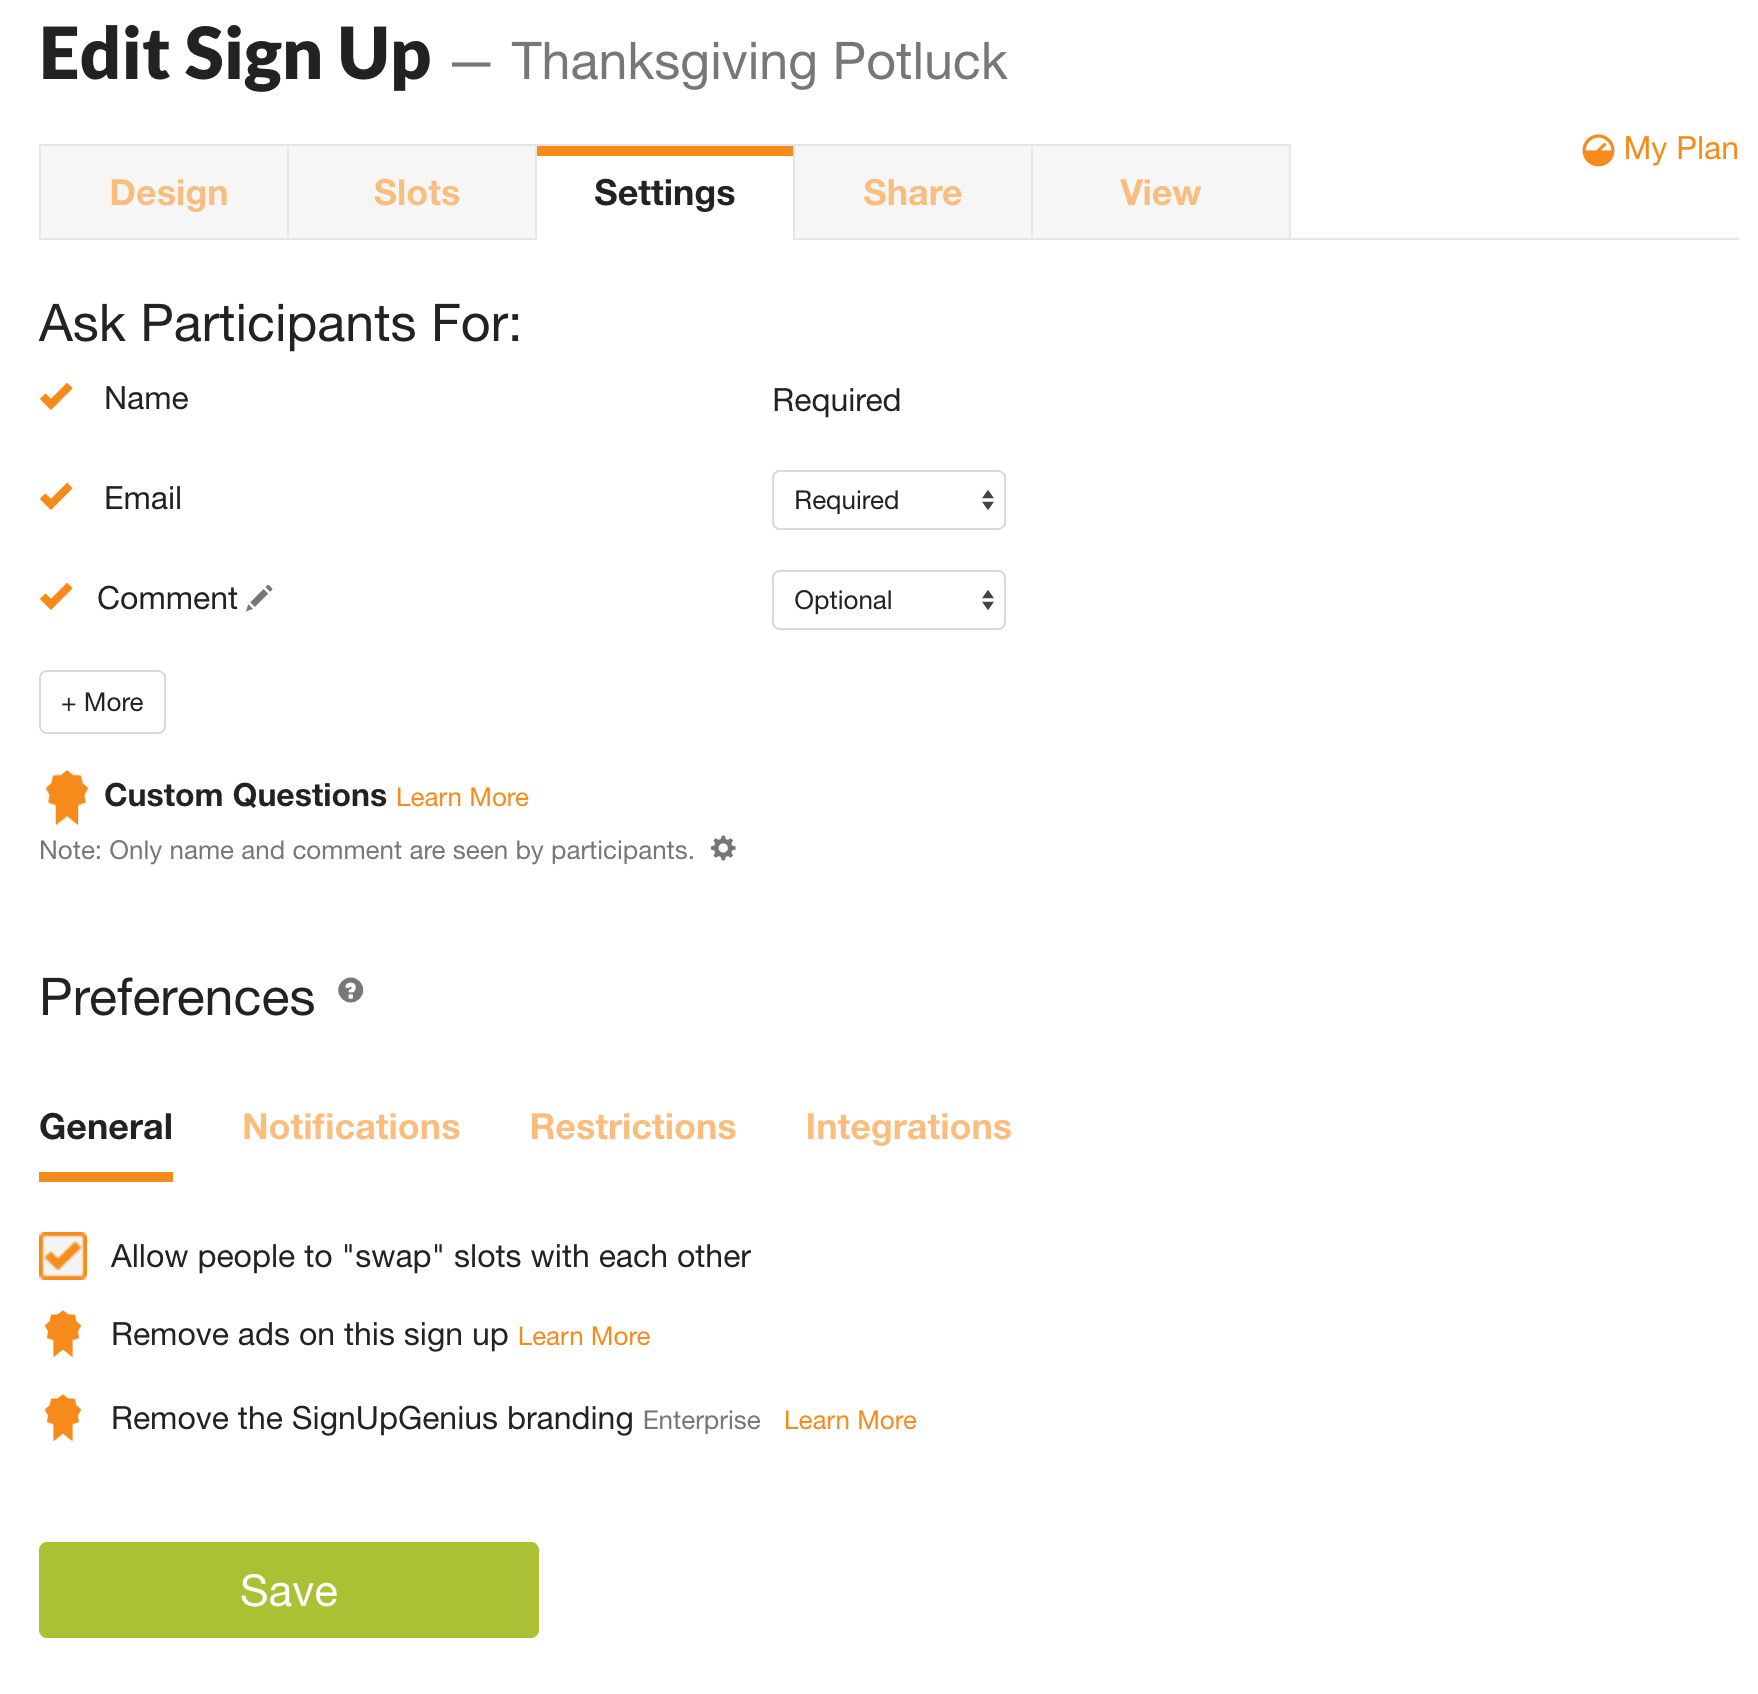
Task: Click the pencil icon to edit Comment
Action: [x=261, y=597]
